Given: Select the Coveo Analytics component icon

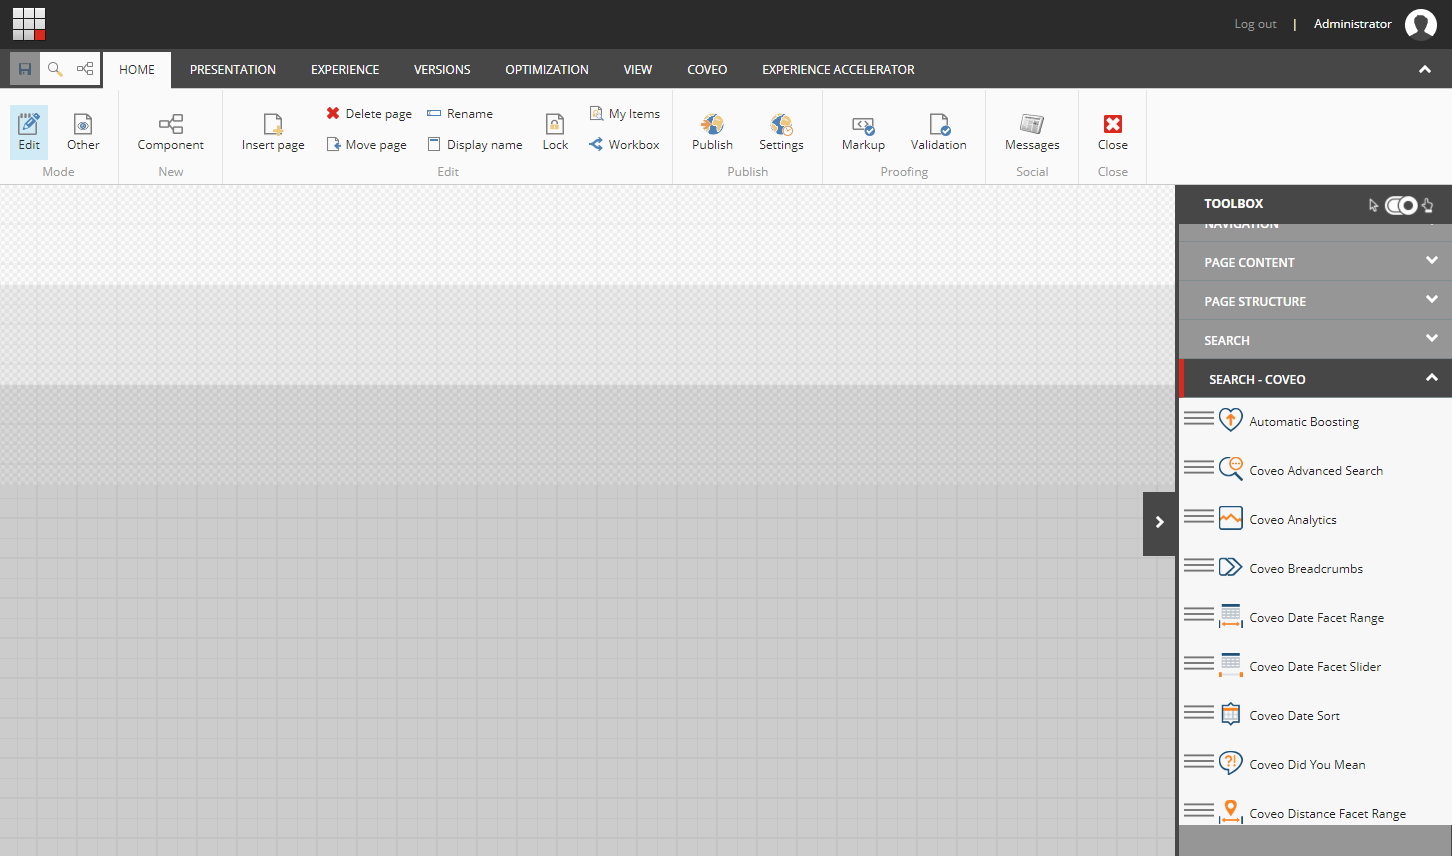Looking at the screenshot, I should pyautogui.click(x=1230, y=518).
